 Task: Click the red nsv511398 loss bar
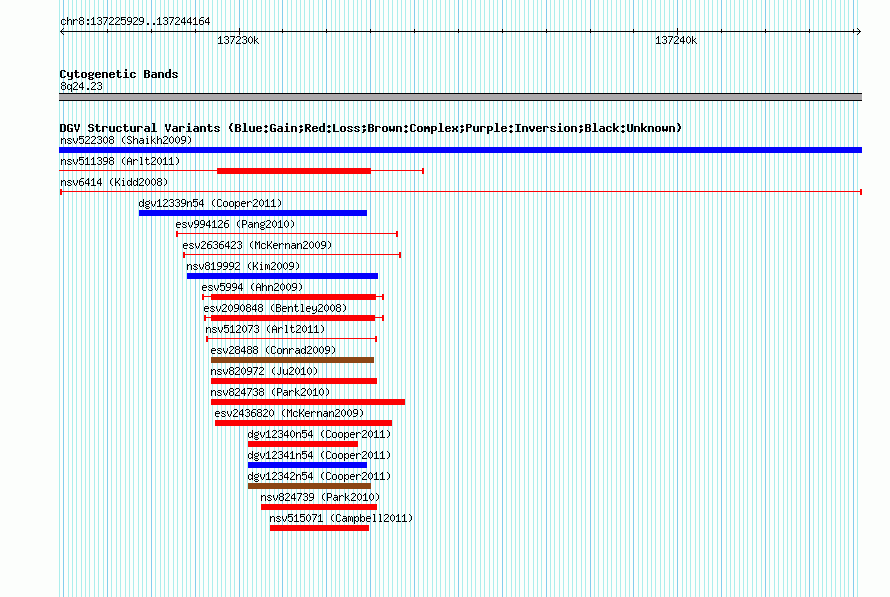[x=294, y=171]
